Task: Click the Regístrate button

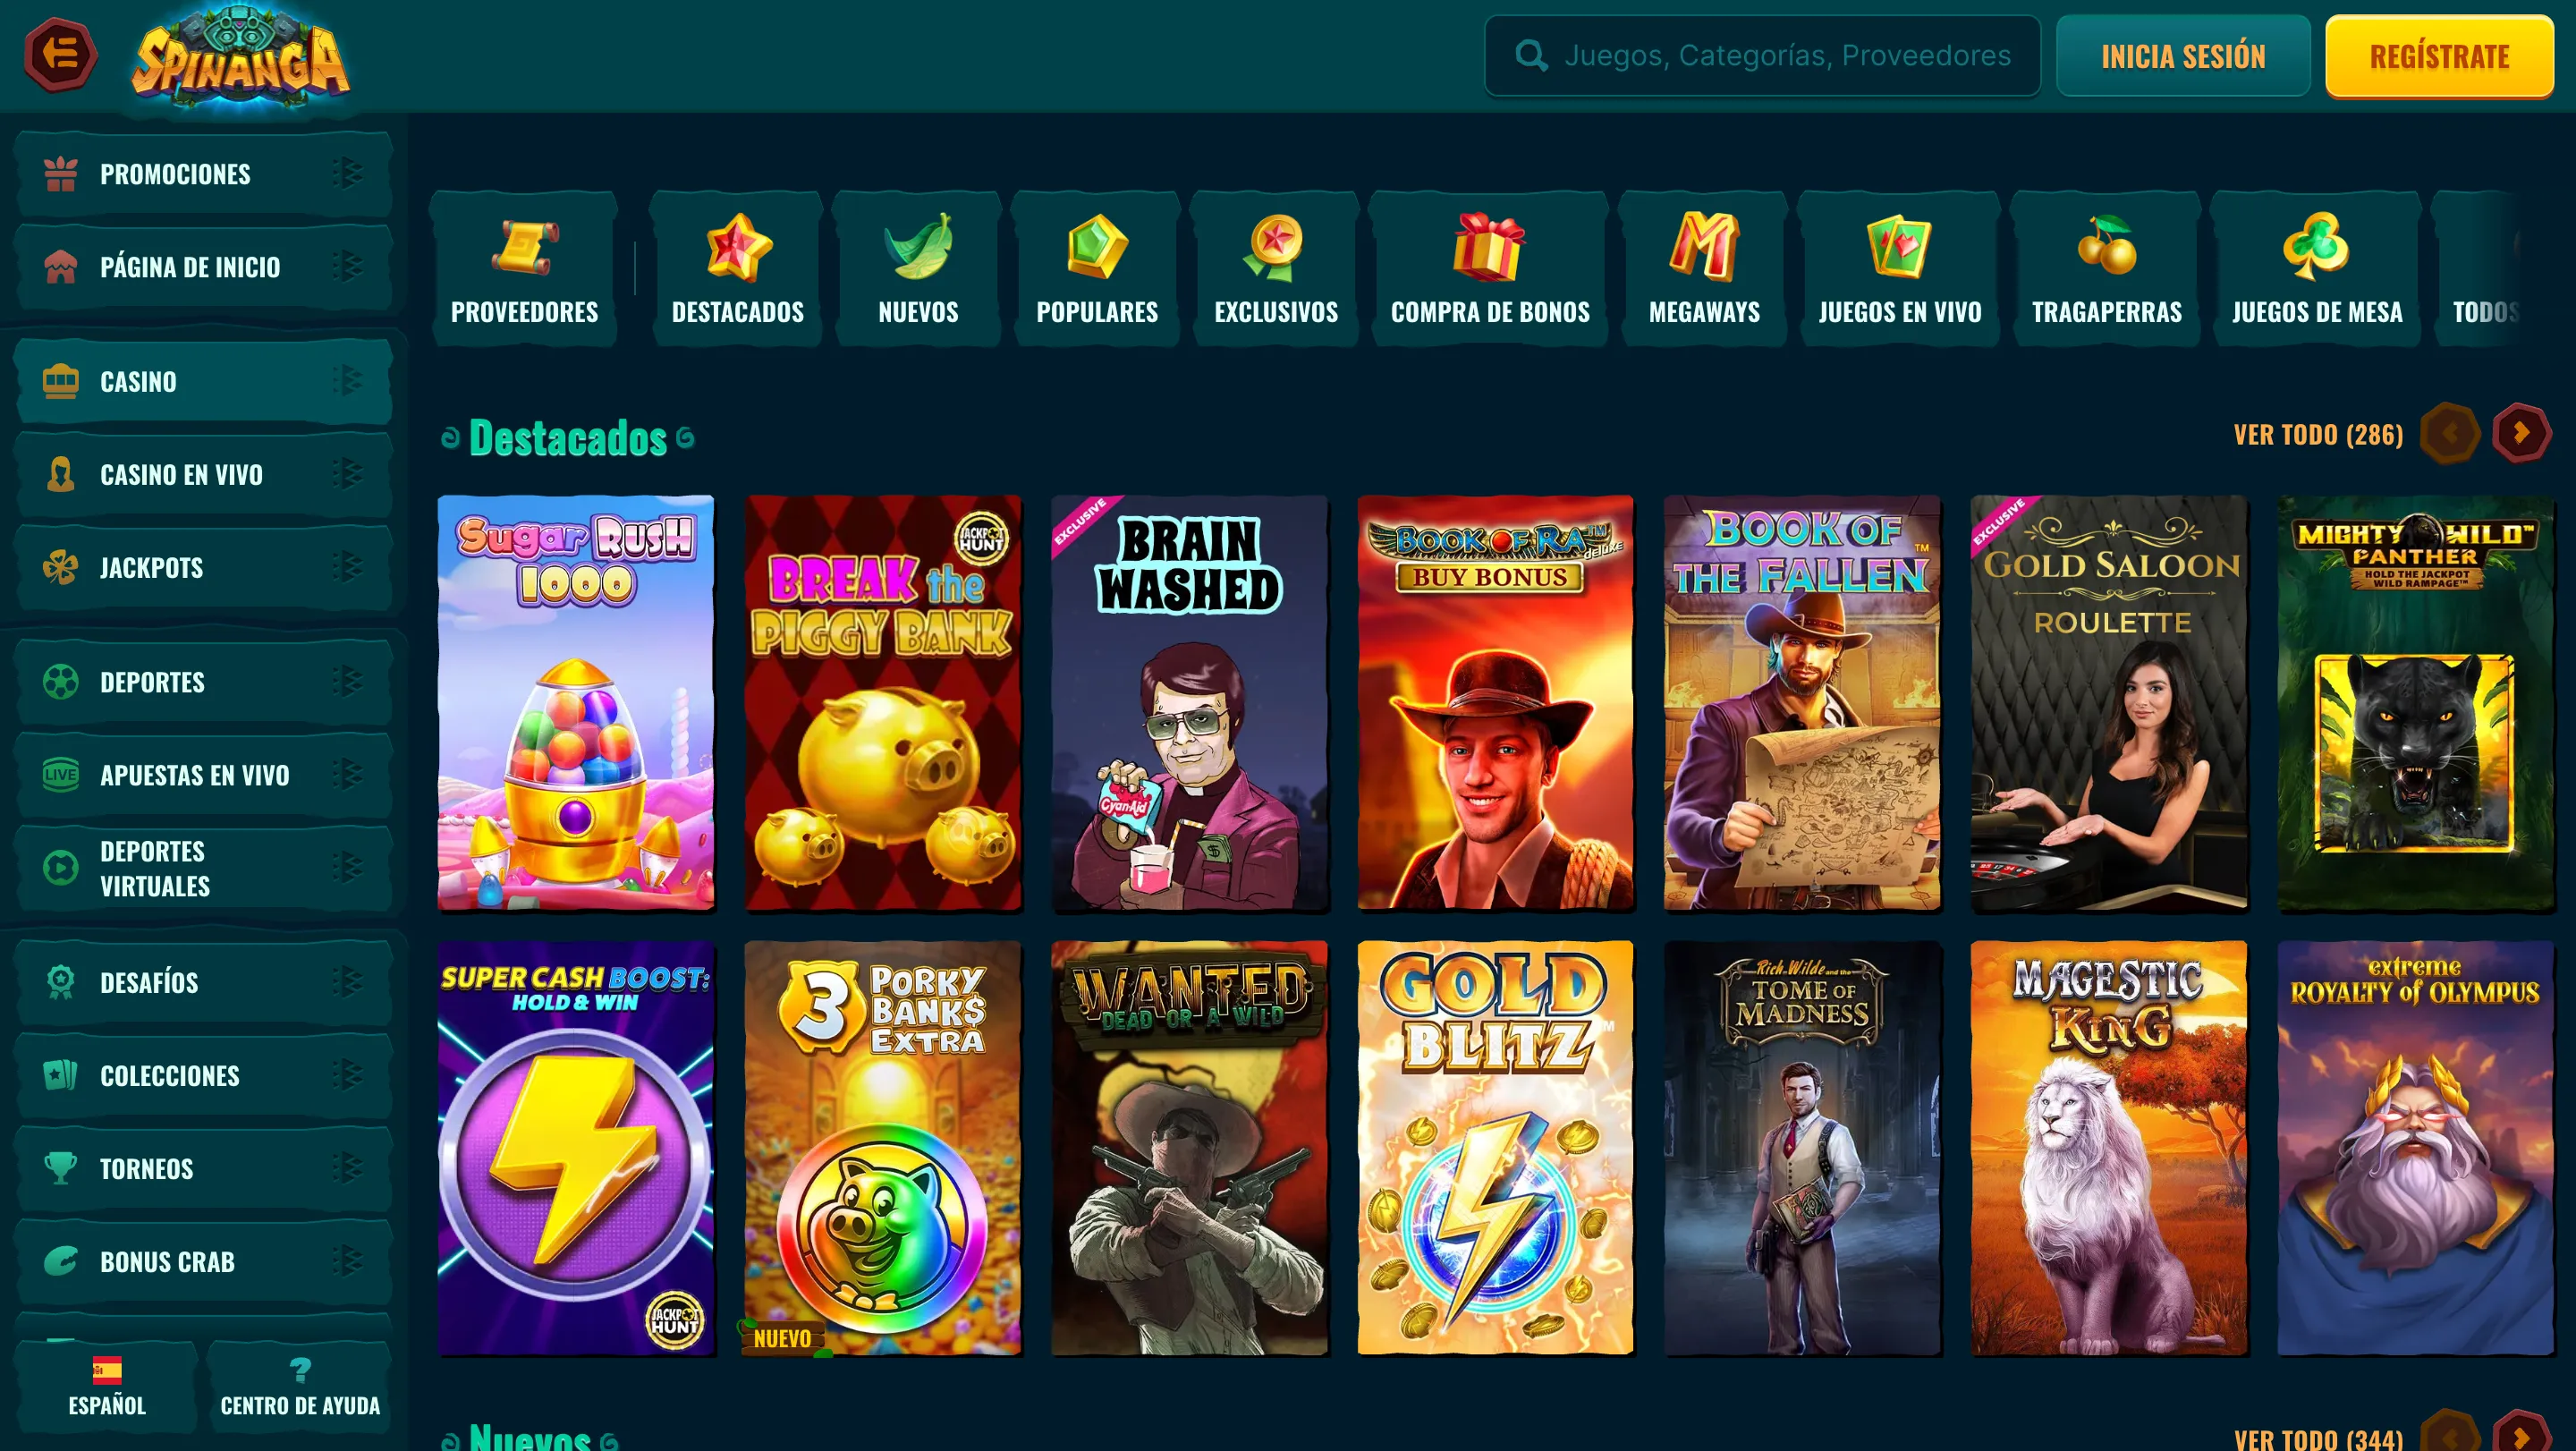Action: (2439, 56)
